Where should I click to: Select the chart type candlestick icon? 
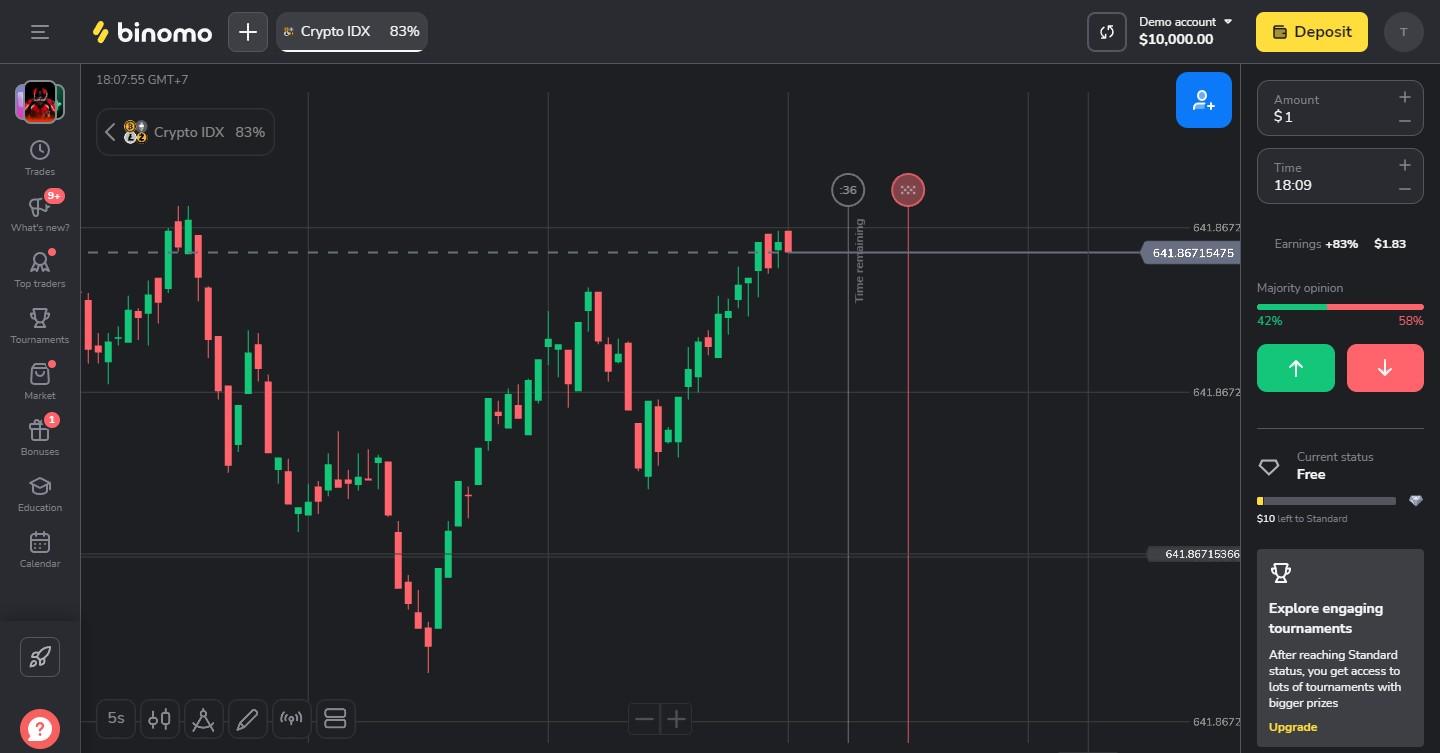click(160, 718)
